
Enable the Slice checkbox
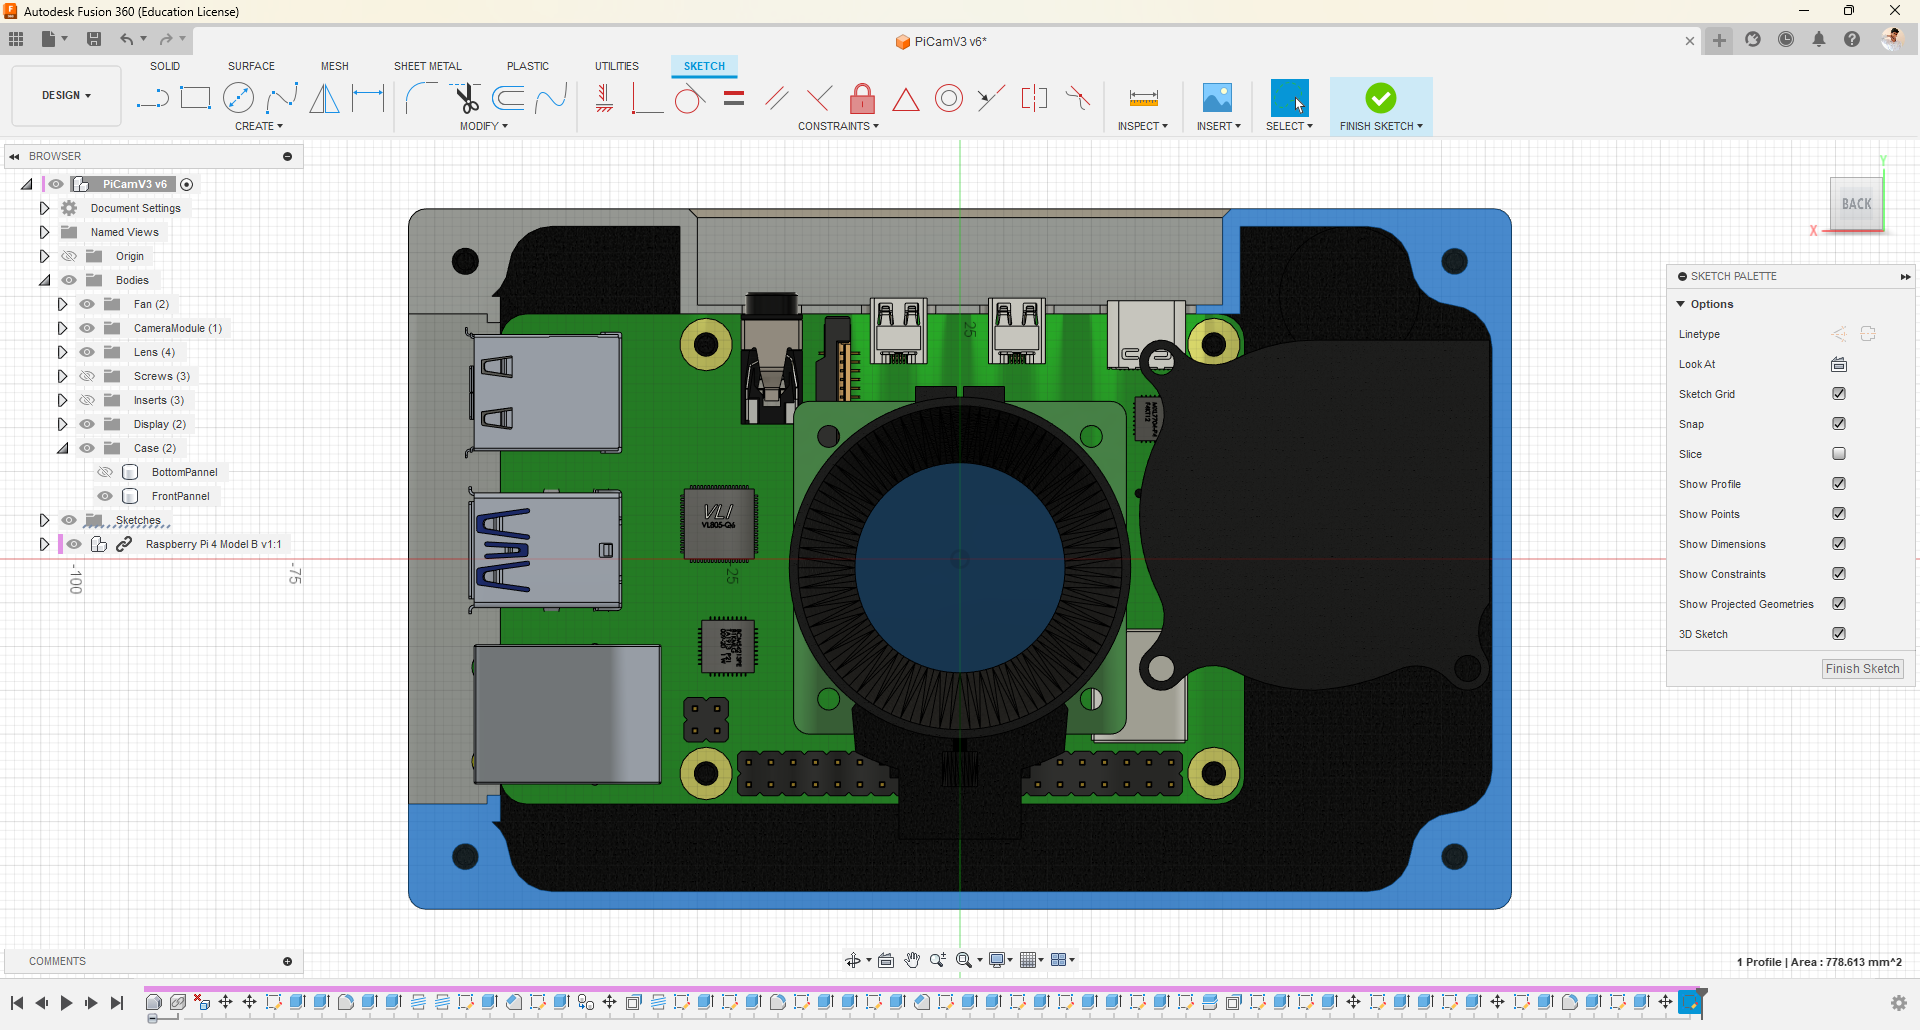(1839, 454)
